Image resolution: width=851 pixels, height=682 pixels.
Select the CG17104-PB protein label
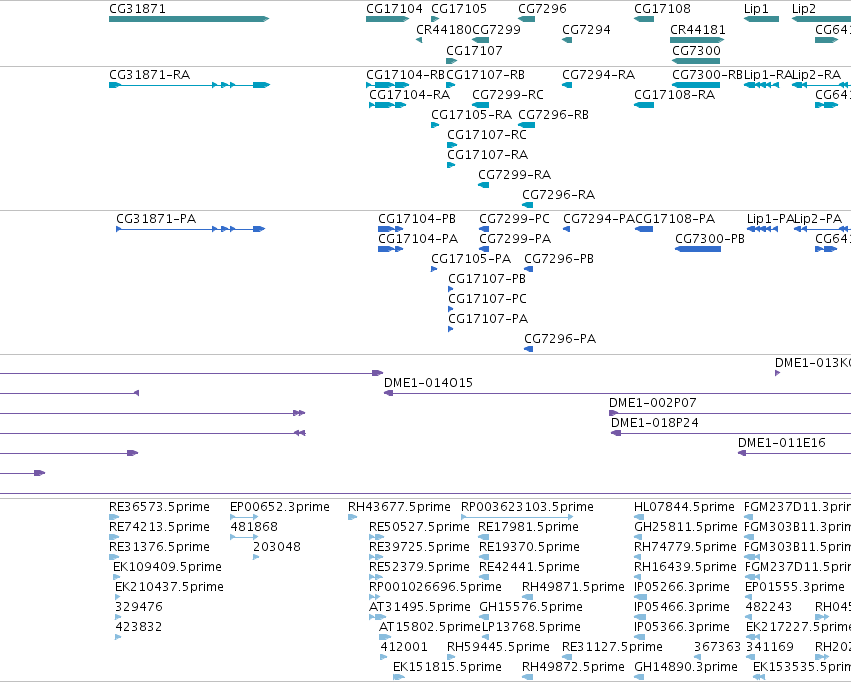click(417, 219)
